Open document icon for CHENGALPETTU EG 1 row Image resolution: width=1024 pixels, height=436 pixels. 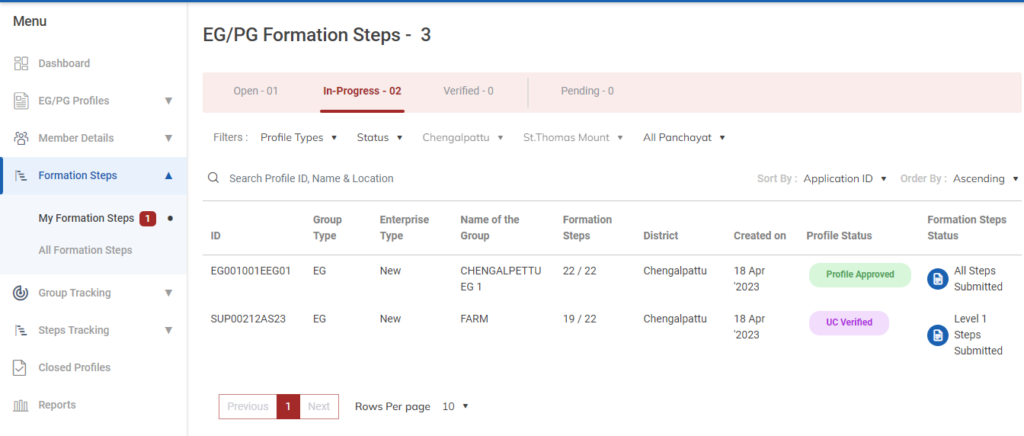click(937, 279)
